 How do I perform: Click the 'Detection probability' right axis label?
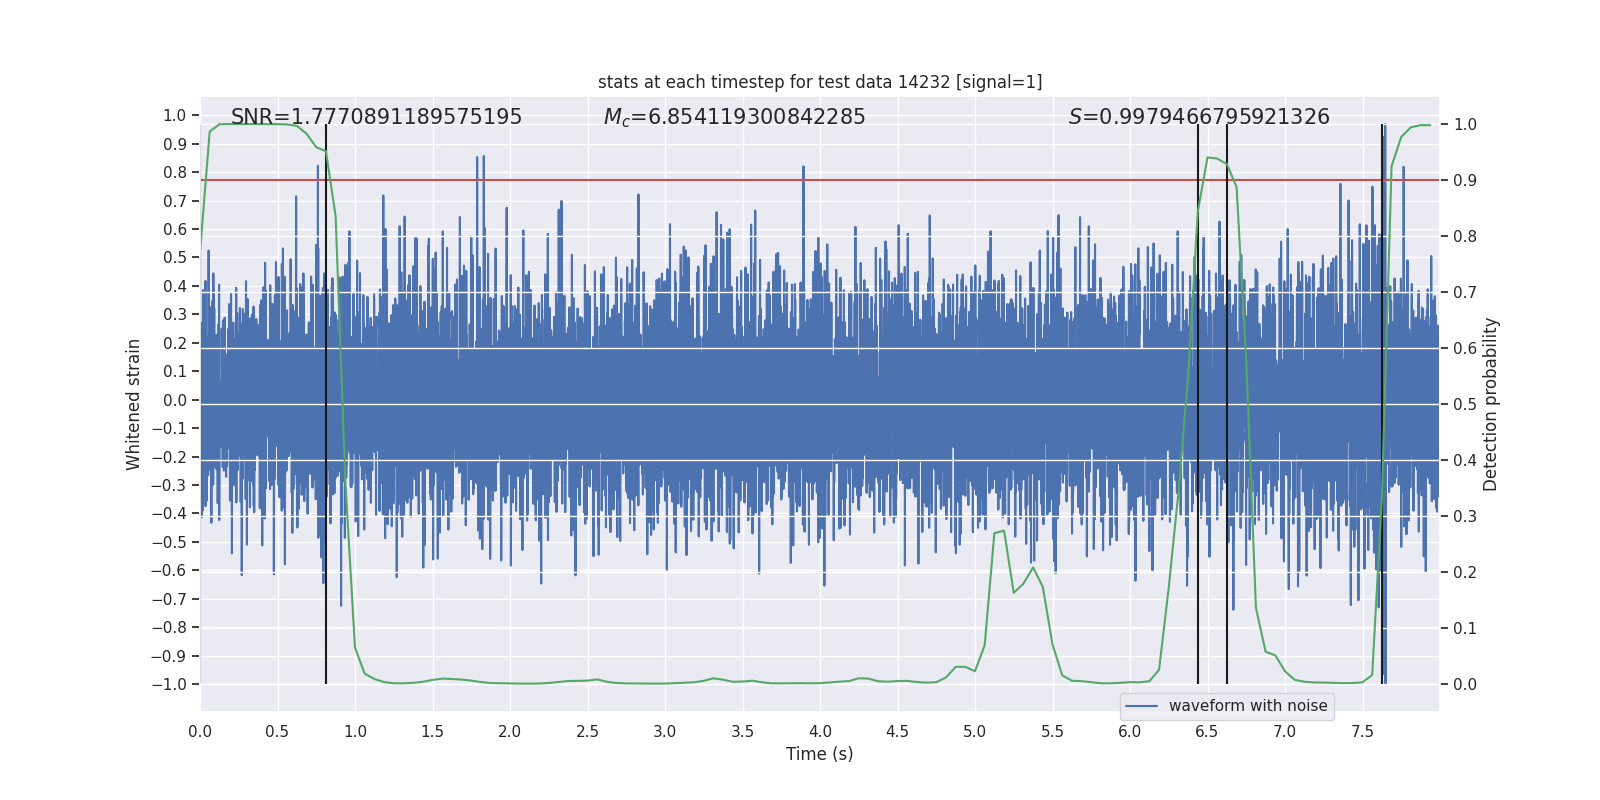tap(1490, 404)
